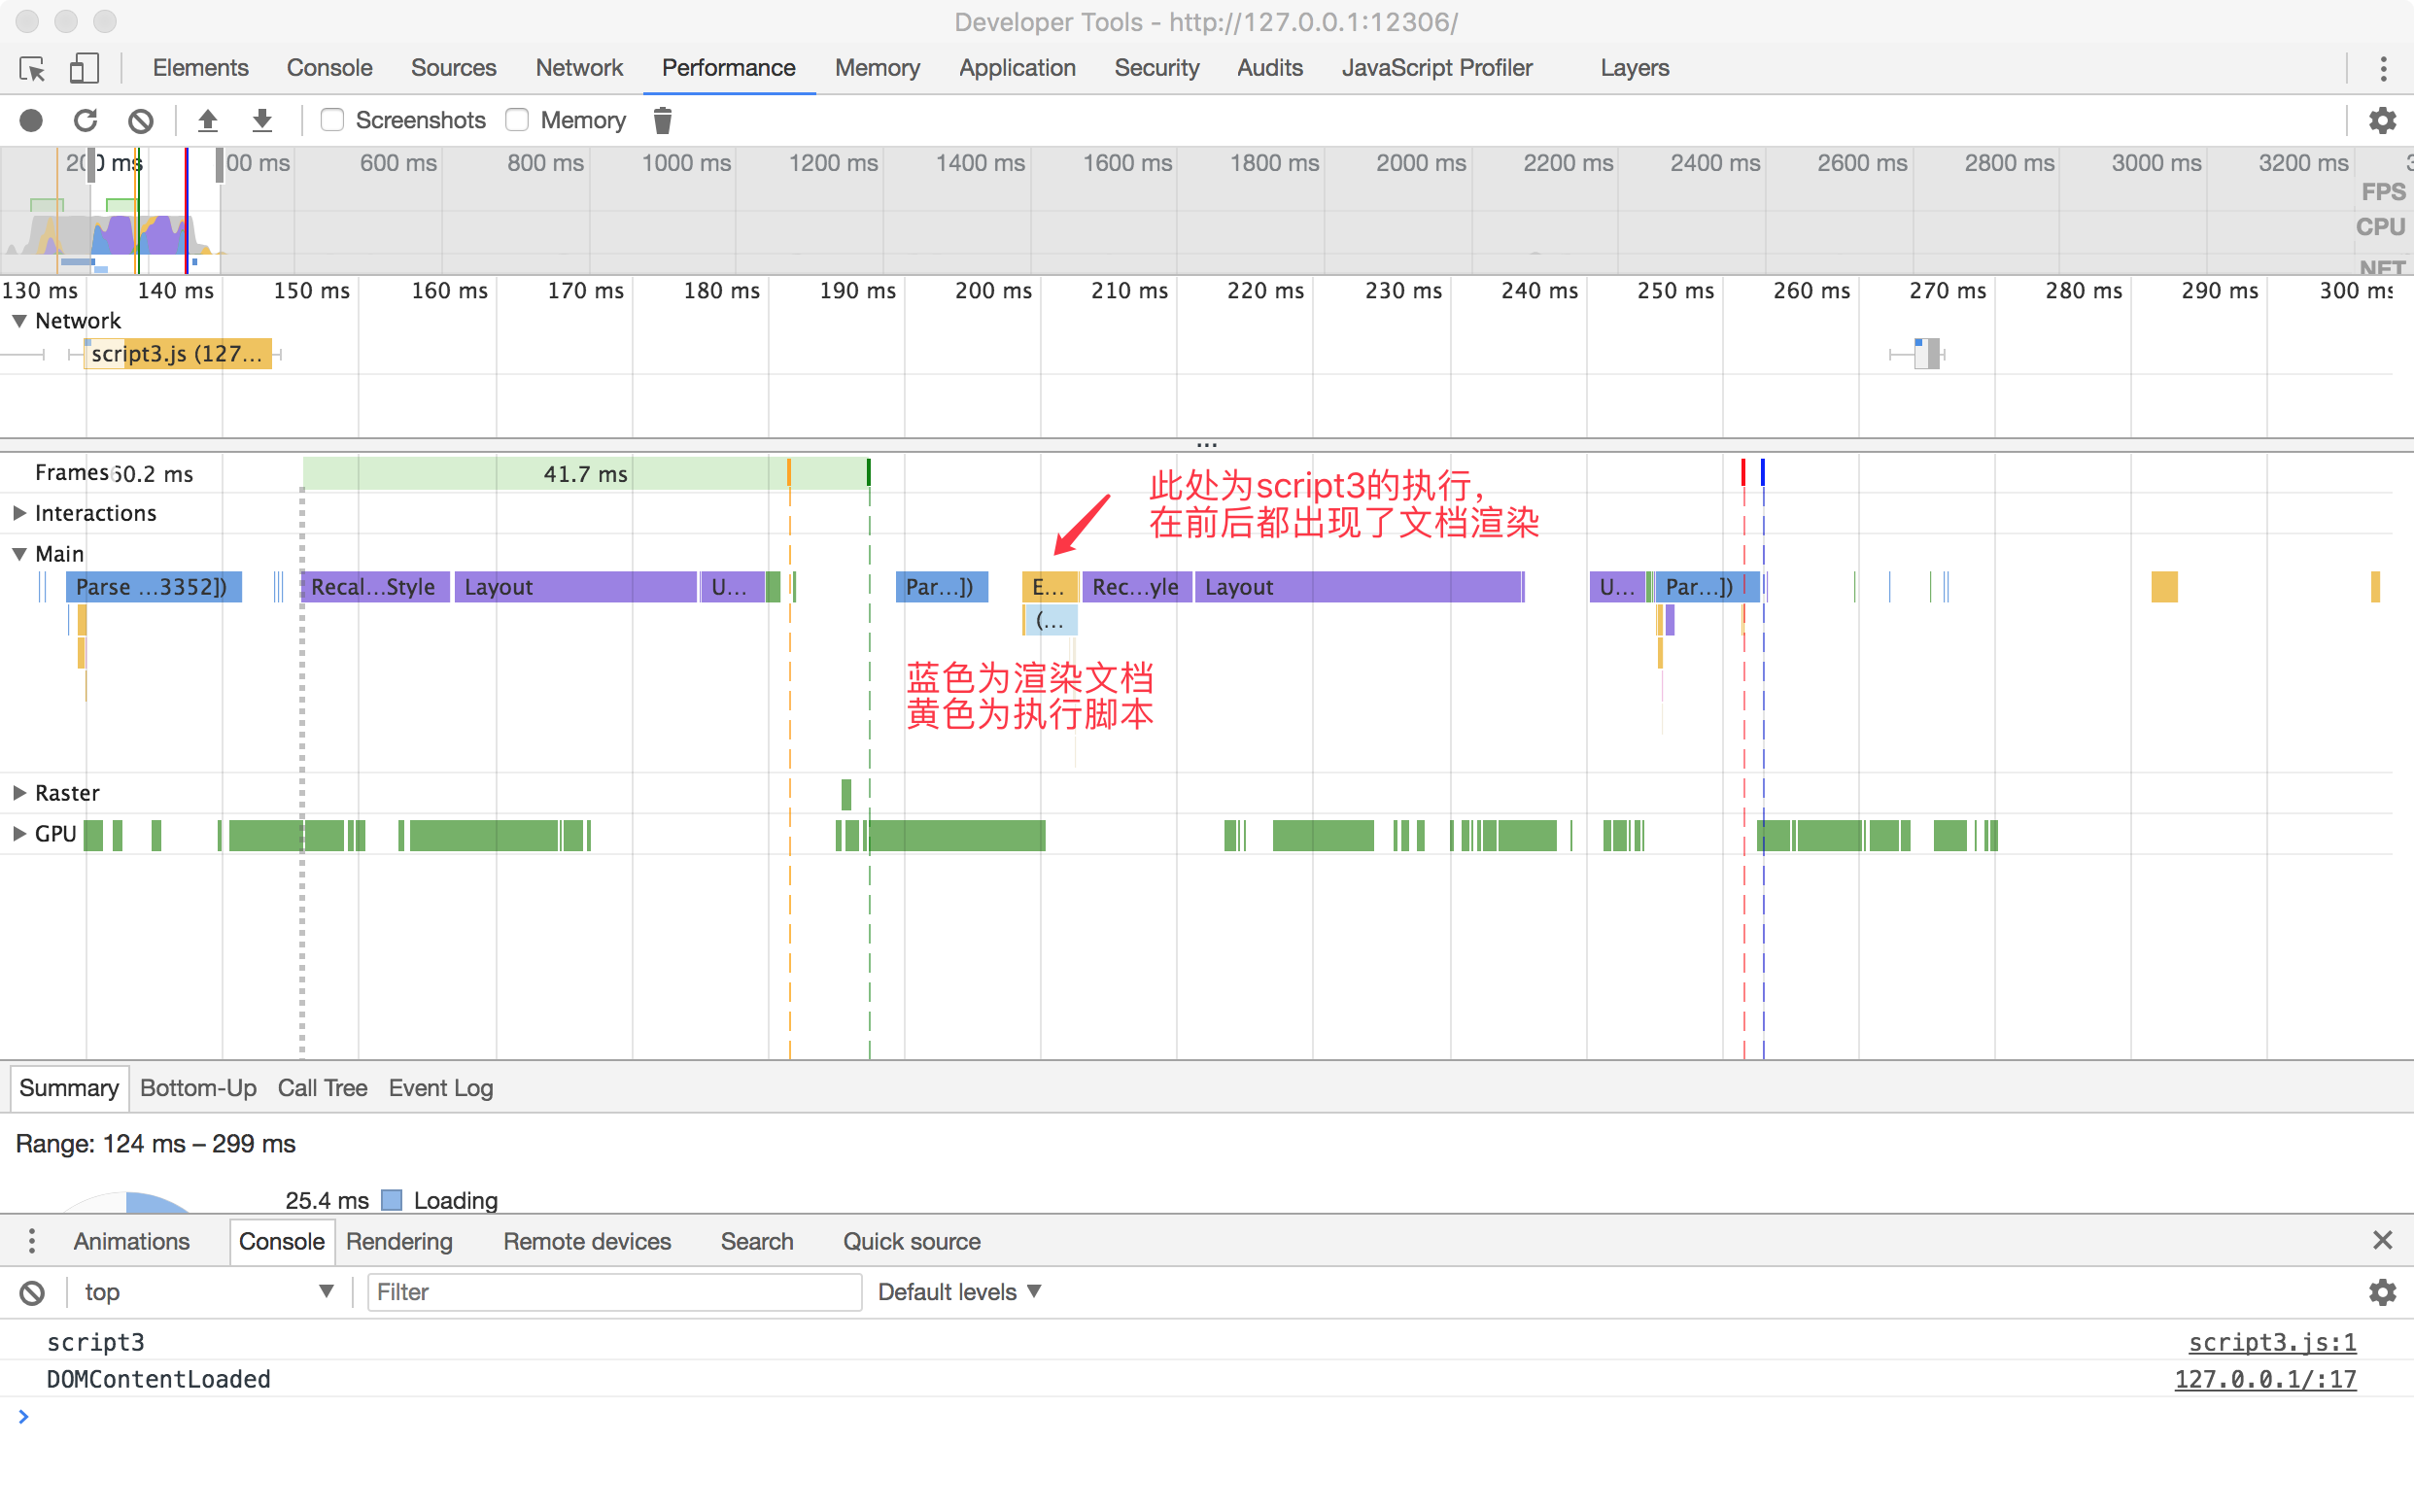Expand the Raster track

pyautogui.click(x=19, y=793)
